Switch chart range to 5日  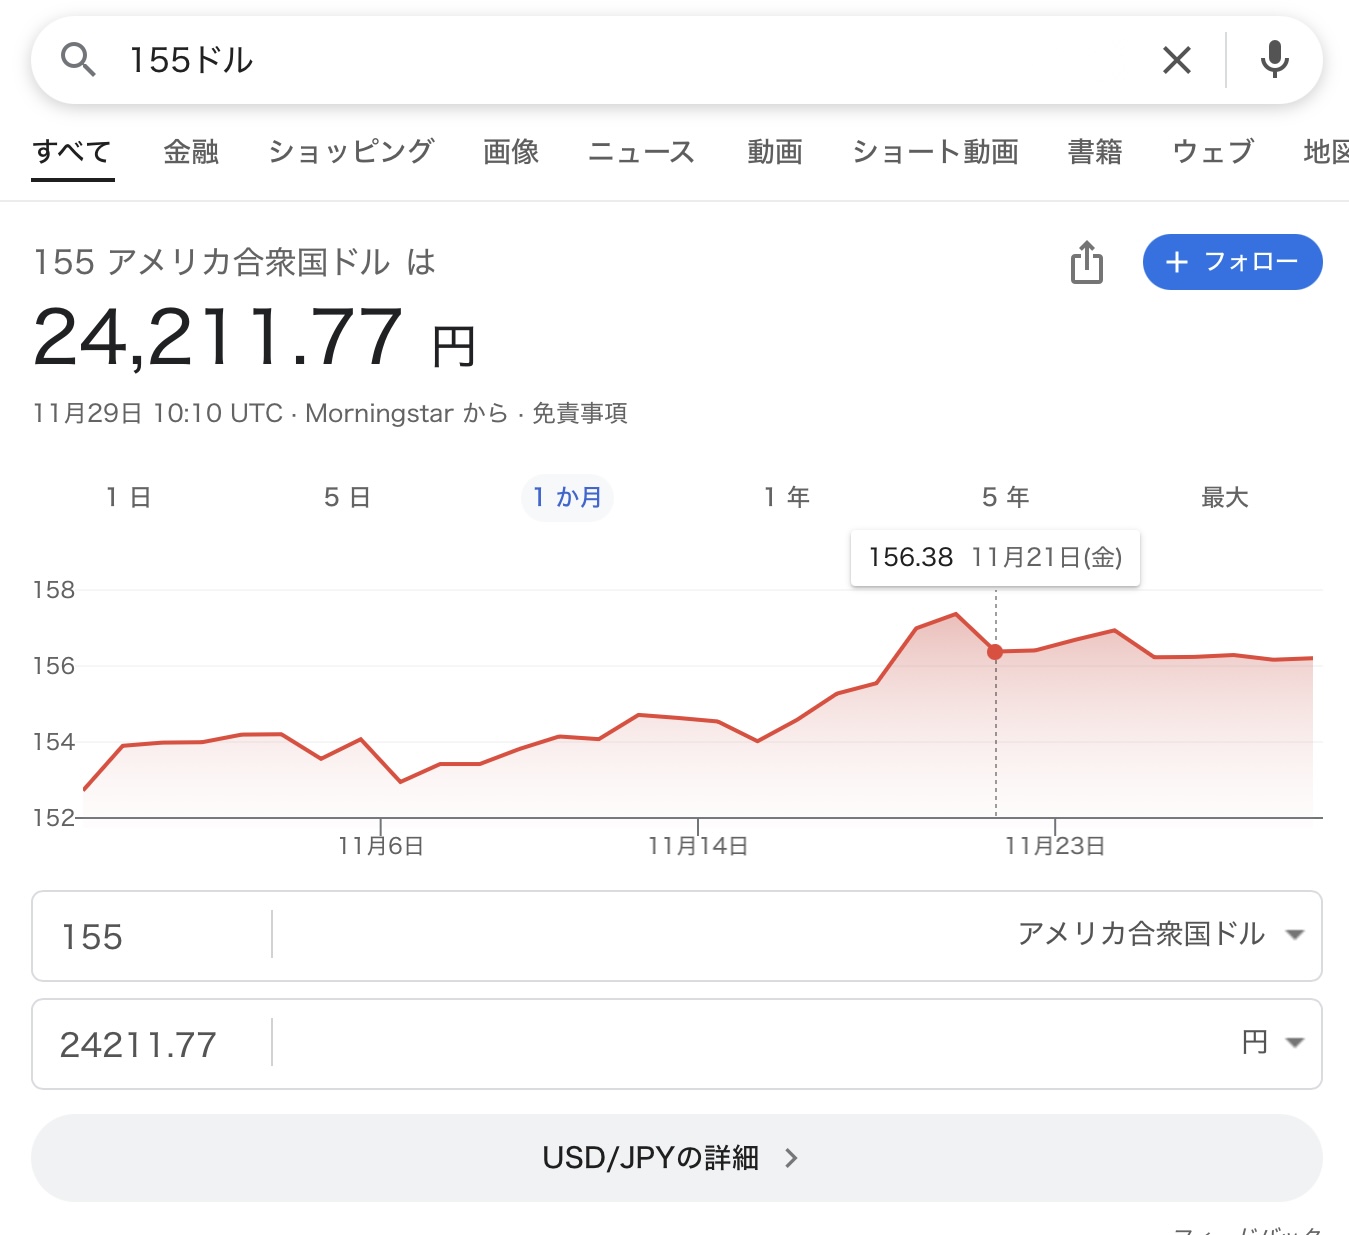coord(347,497)
